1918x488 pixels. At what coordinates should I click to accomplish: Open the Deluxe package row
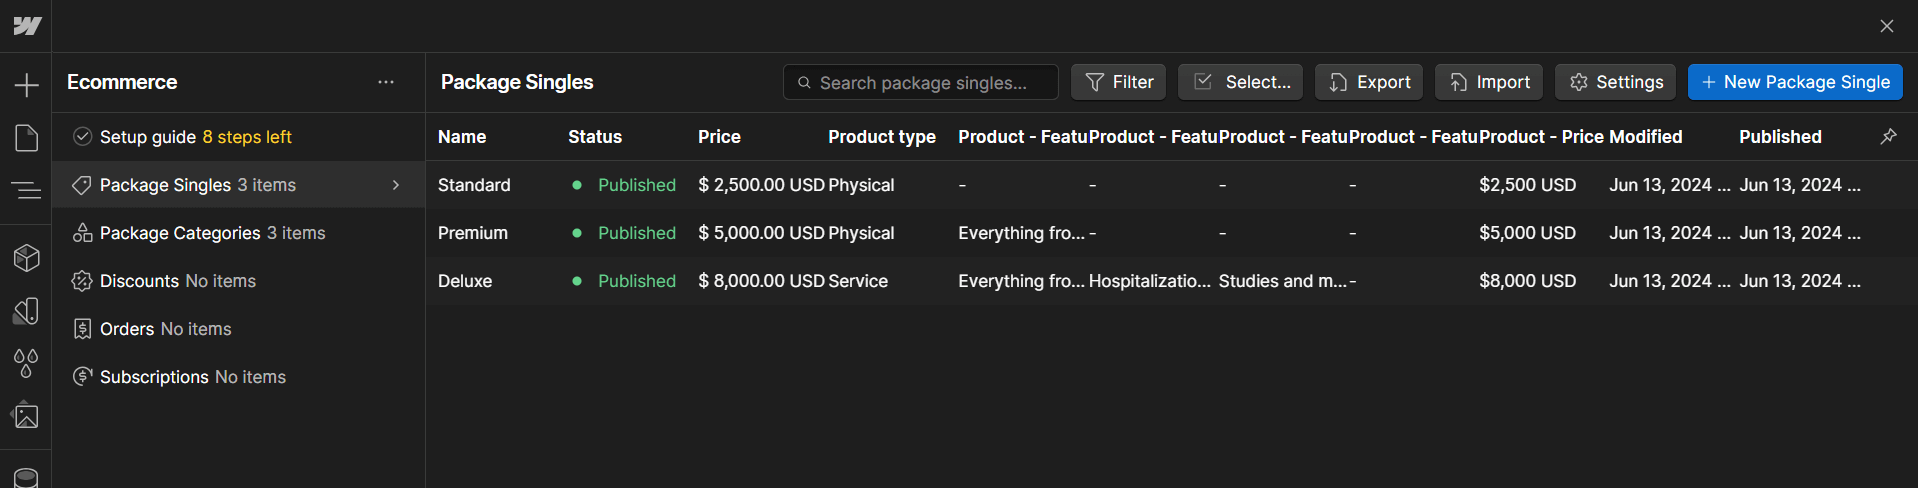[x=1171, y=281]
